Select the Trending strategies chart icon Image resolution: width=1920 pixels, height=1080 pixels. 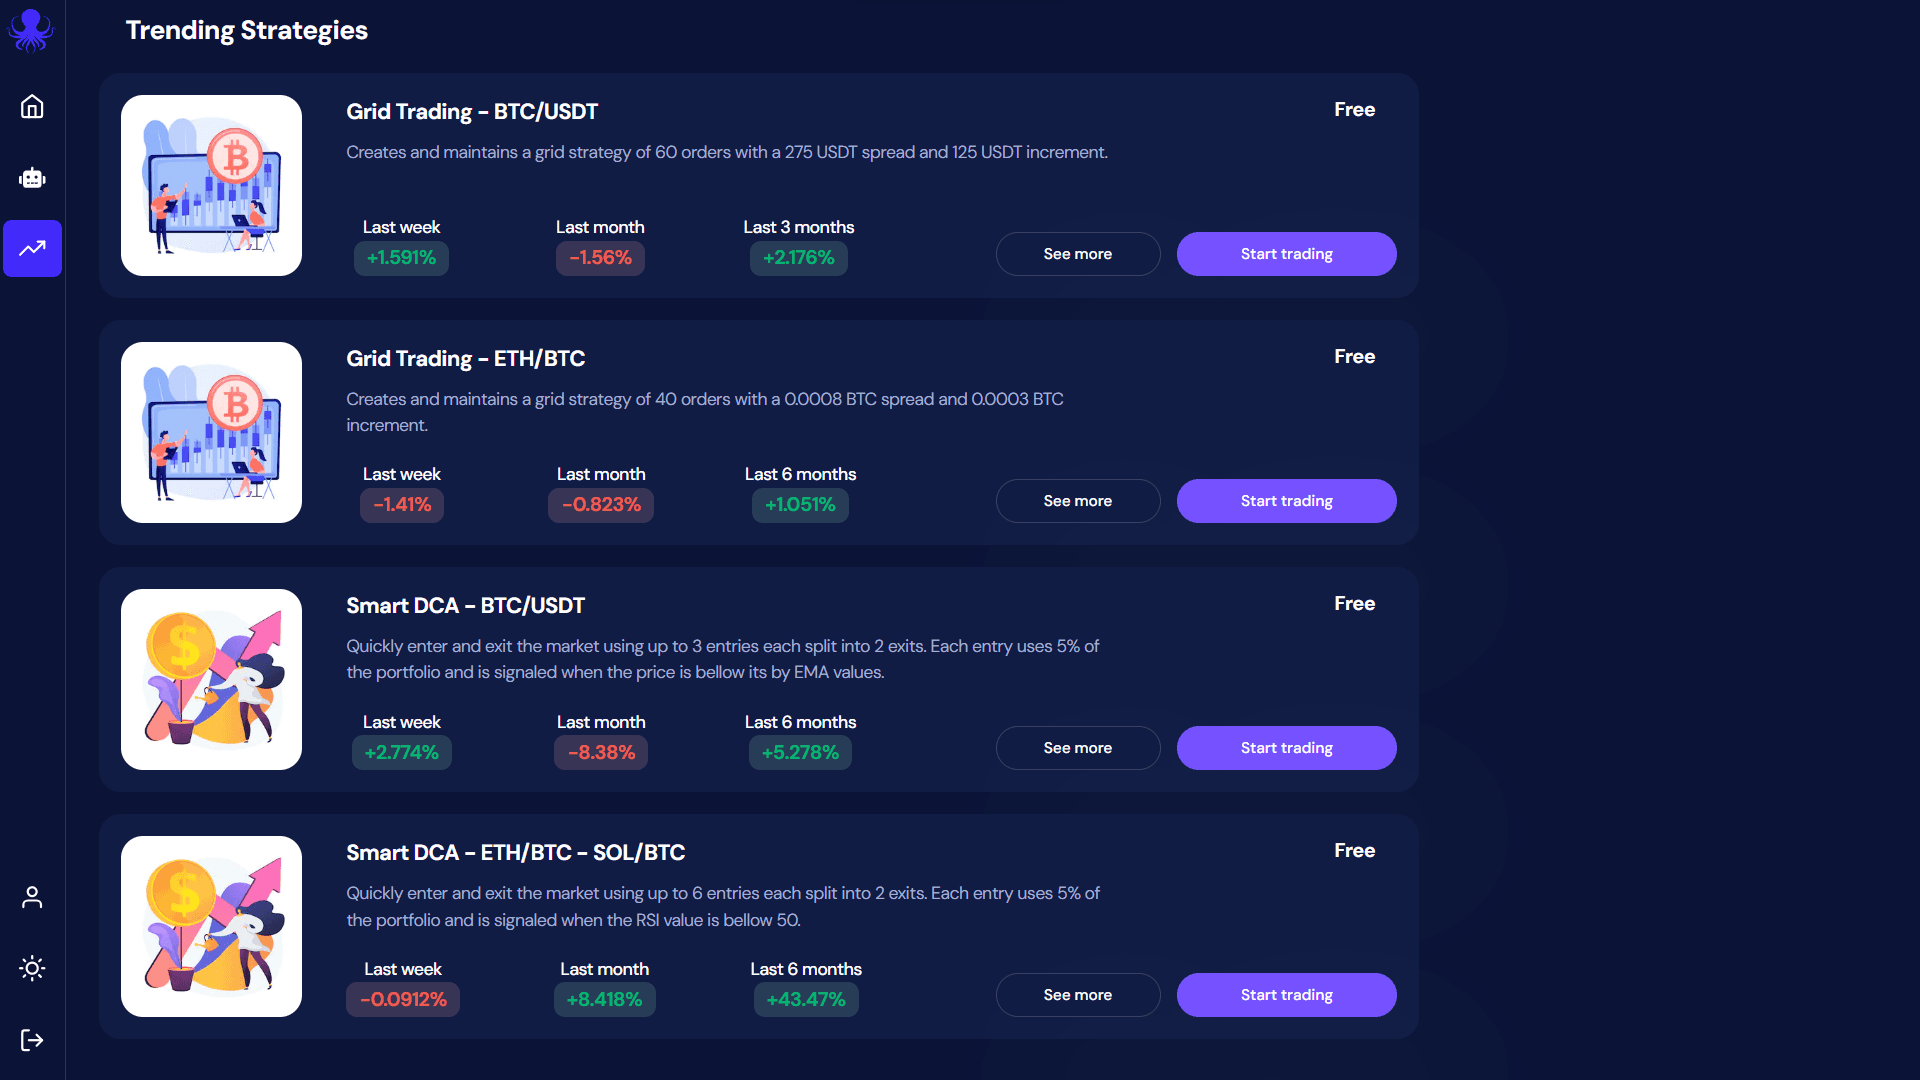(x=32, y=248)
